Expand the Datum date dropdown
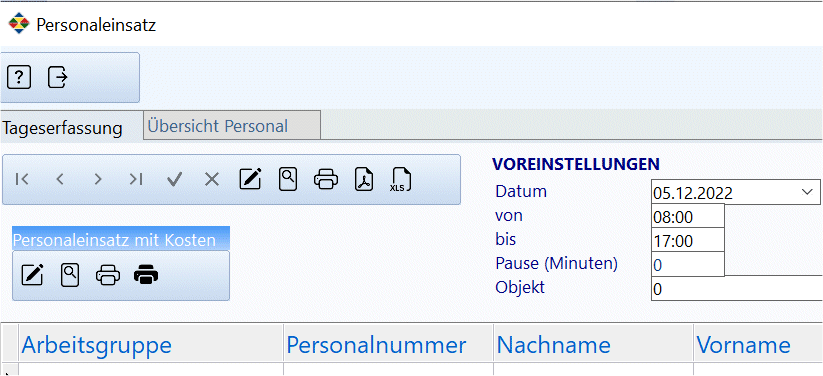Image resolution: width=823 pixels, height=376 pixels. (808, 192)
